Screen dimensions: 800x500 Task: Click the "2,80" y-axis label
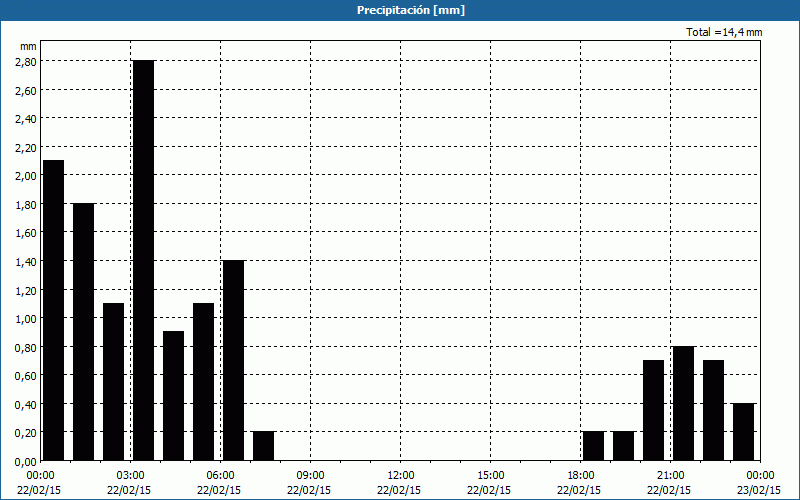click(27, 61)
